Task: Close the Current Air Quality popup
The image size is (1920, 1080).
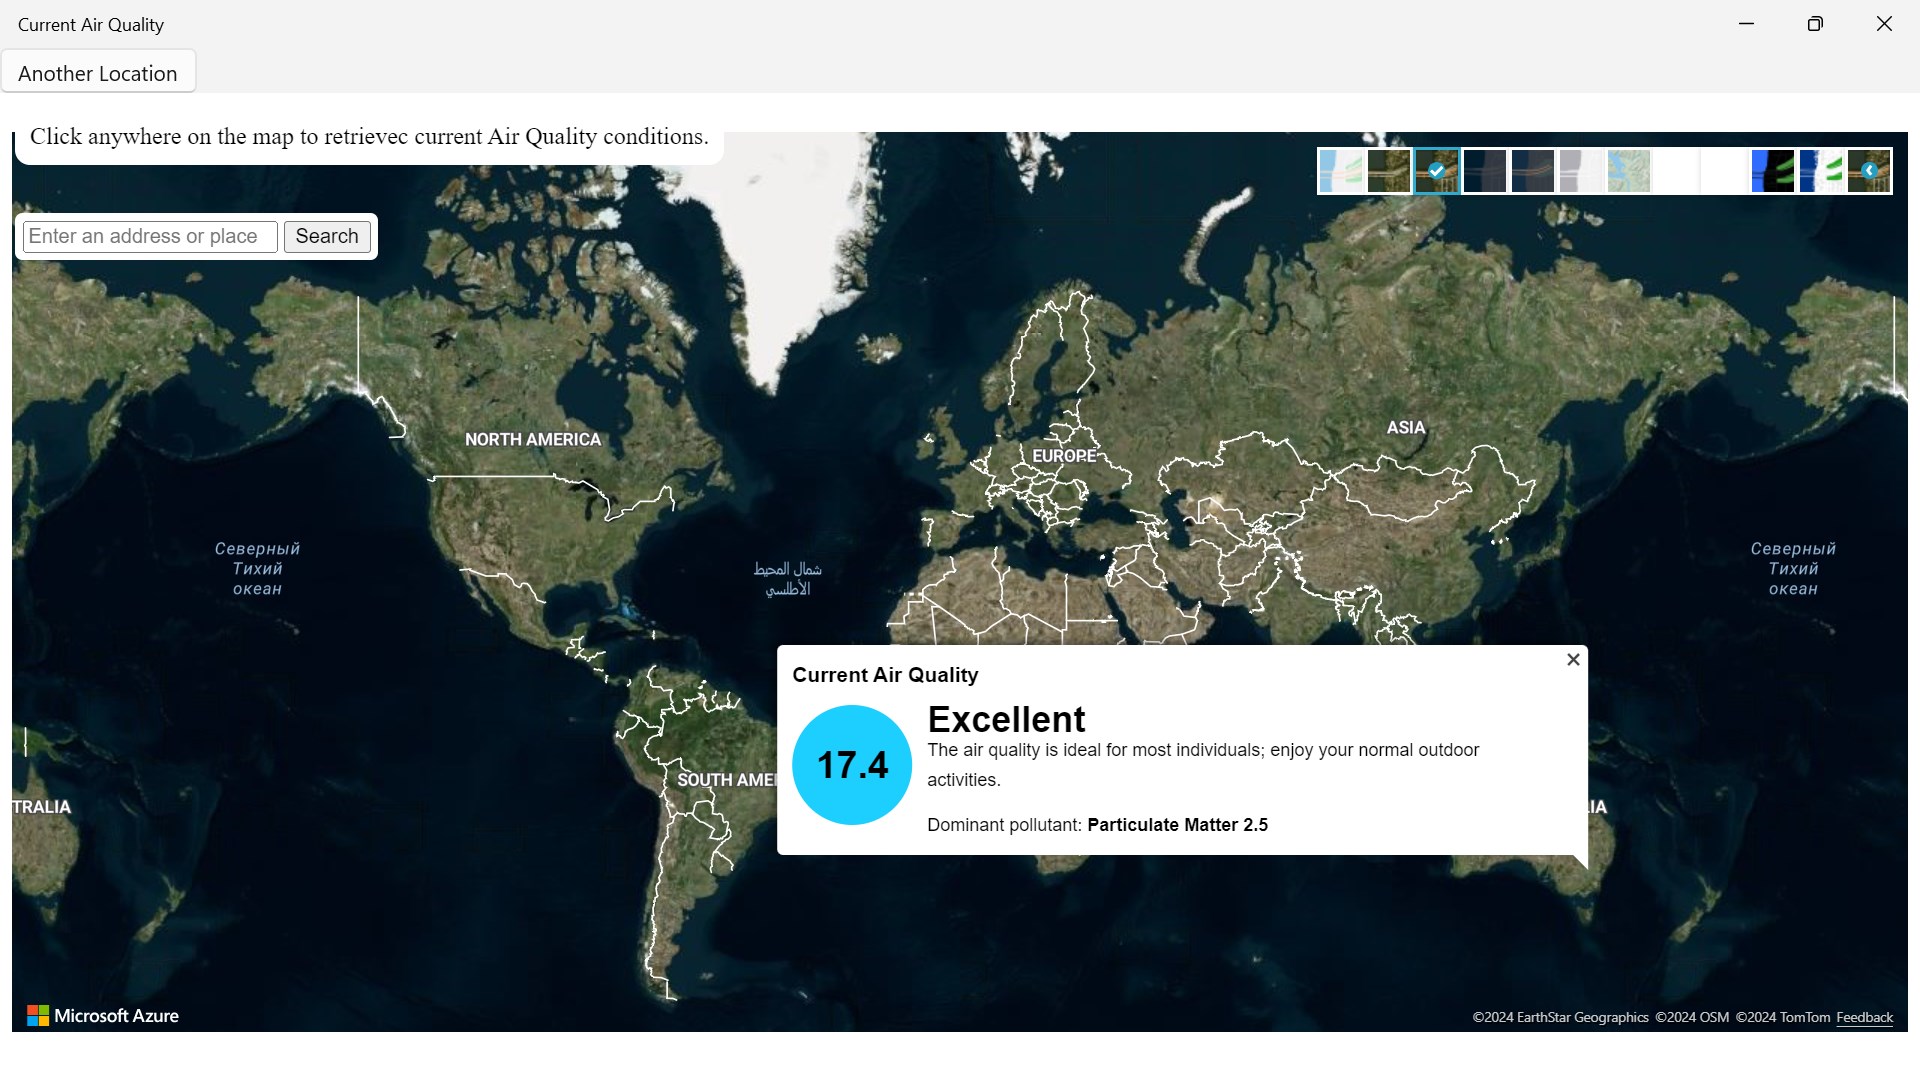Action: [x=1573, y=660]
